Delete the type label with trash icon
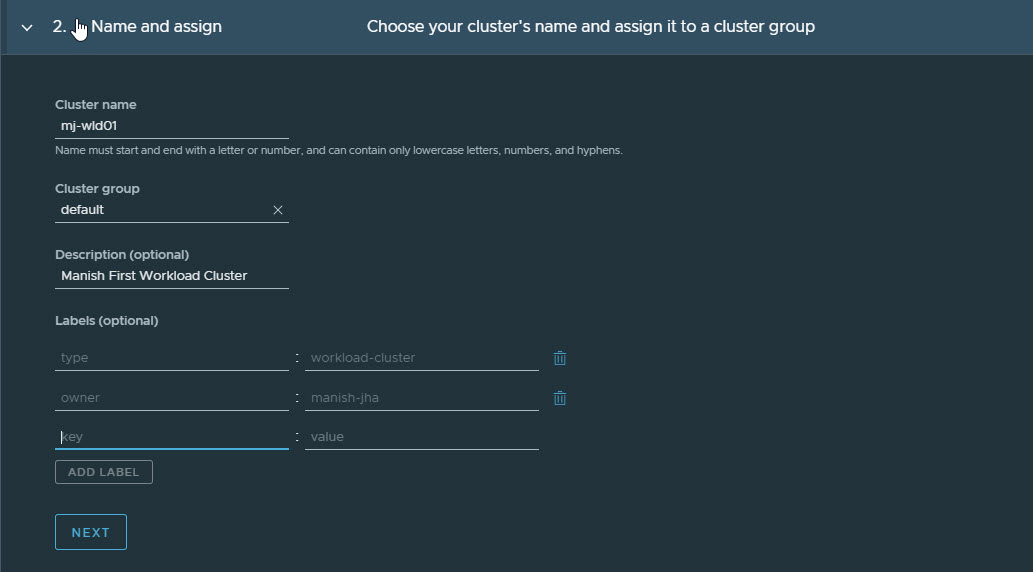The height and width of the screenshot is (572, 1033). pos(560,358)
